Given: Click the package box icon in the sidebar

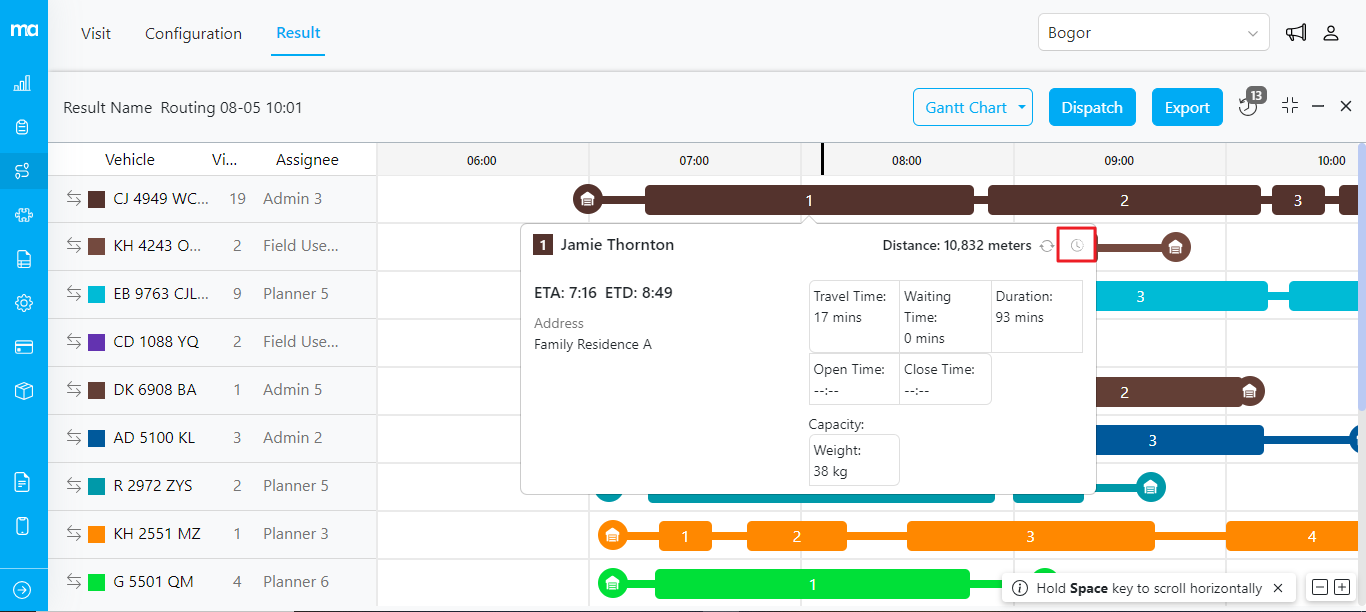Looking at the screenshot, I should (x=23, y=391).
